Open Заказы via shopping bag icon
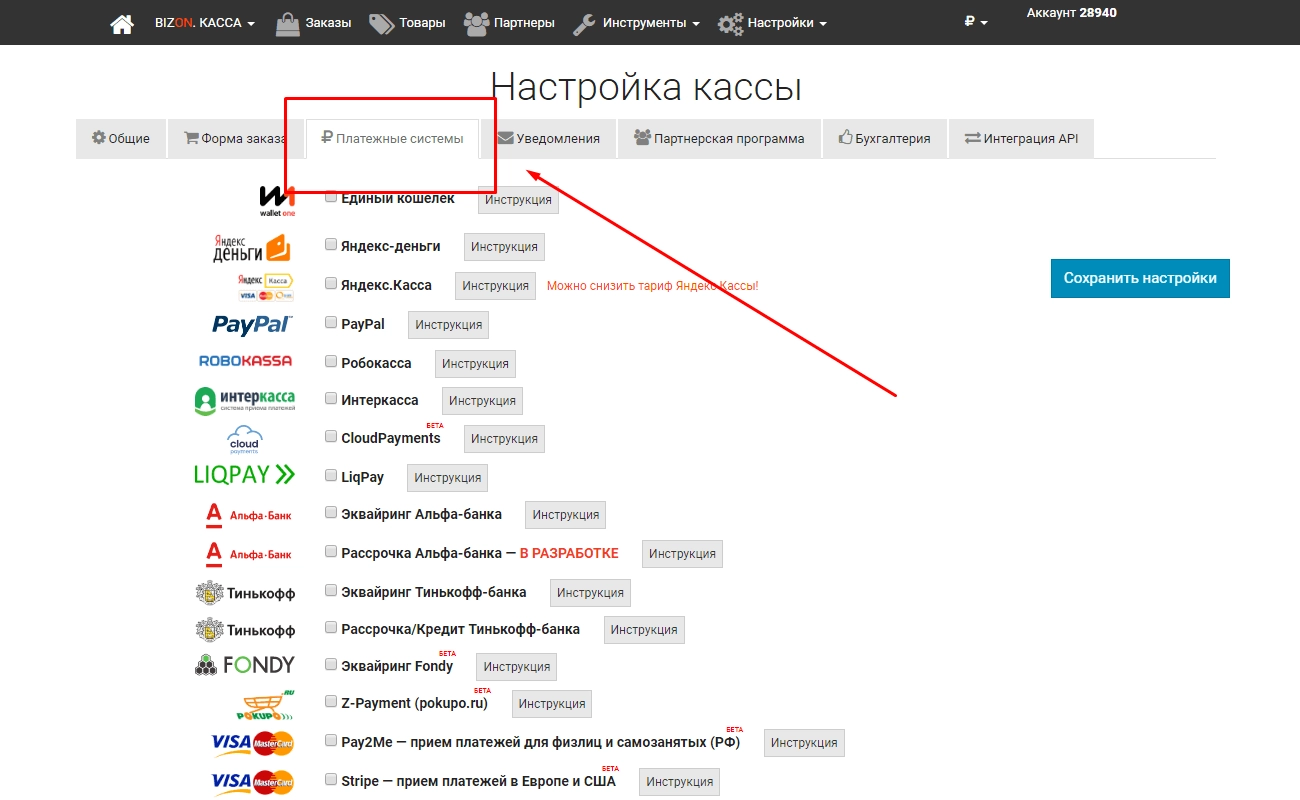Image resolution: width=1300 pixels, height=800 pixels. pyautogui.click(x=287, y=23)
